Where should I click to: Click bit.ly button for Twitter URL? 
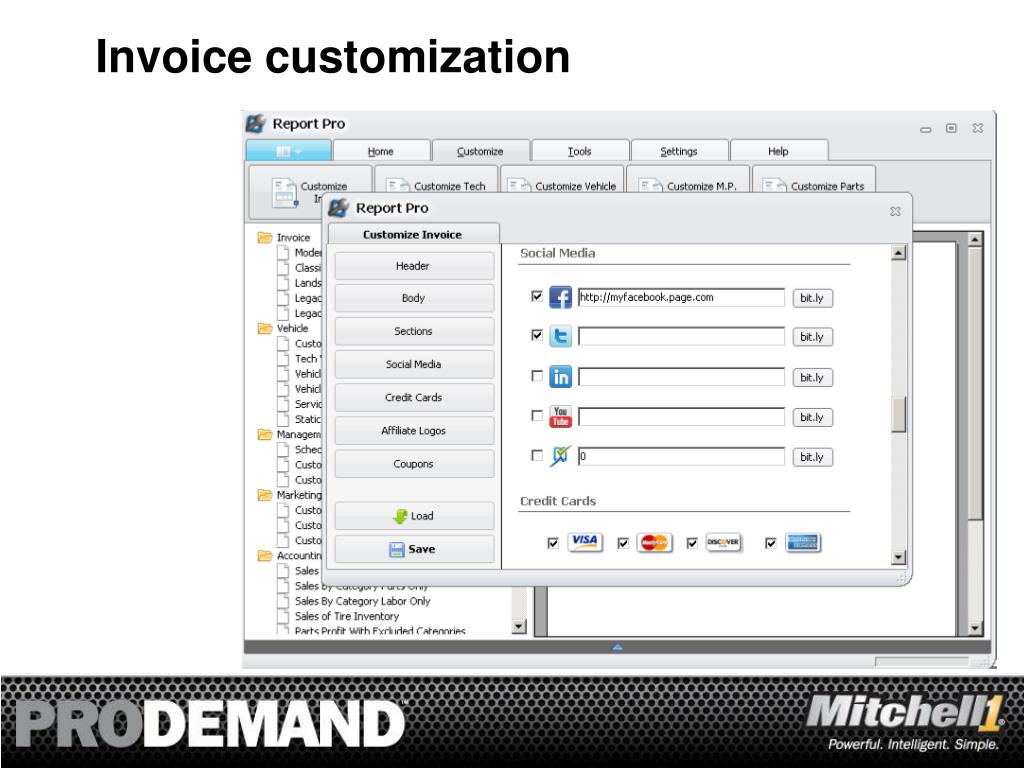point(812,337)
